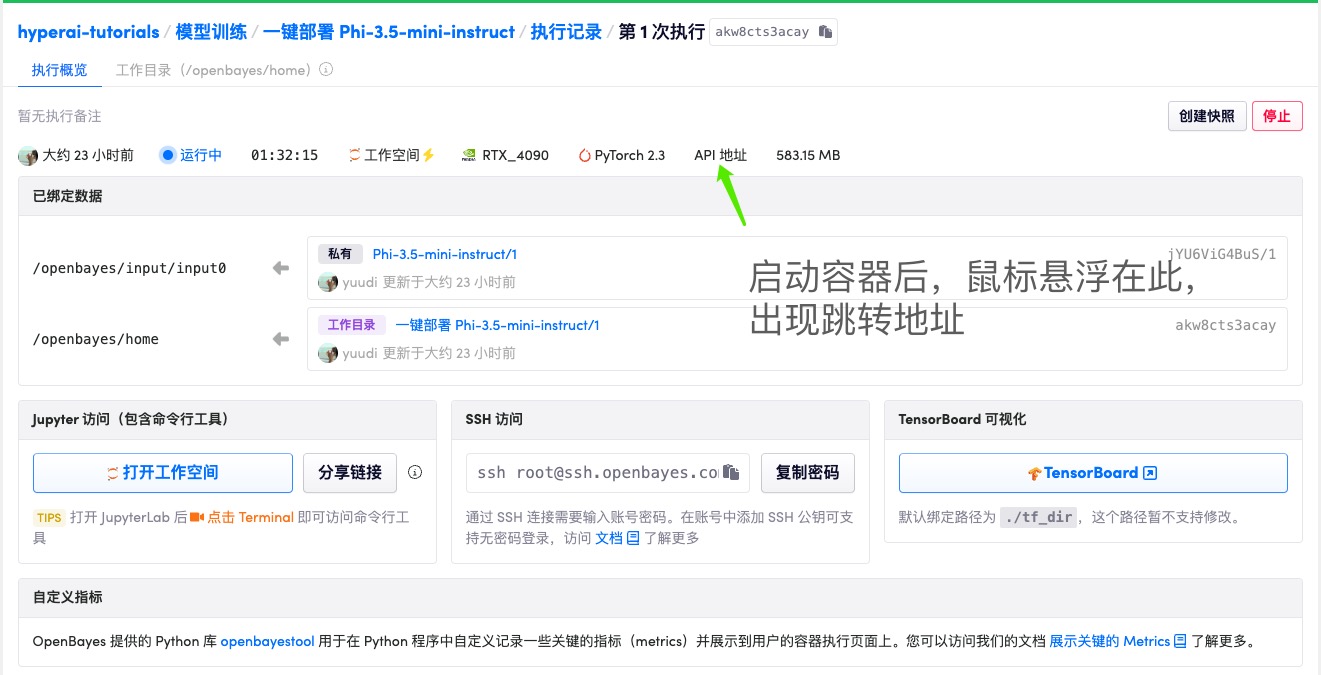The width and height of the screenshot is (1321, 675).
Task: Switch to the 执行概览 tab
Action: pos(59,70)
